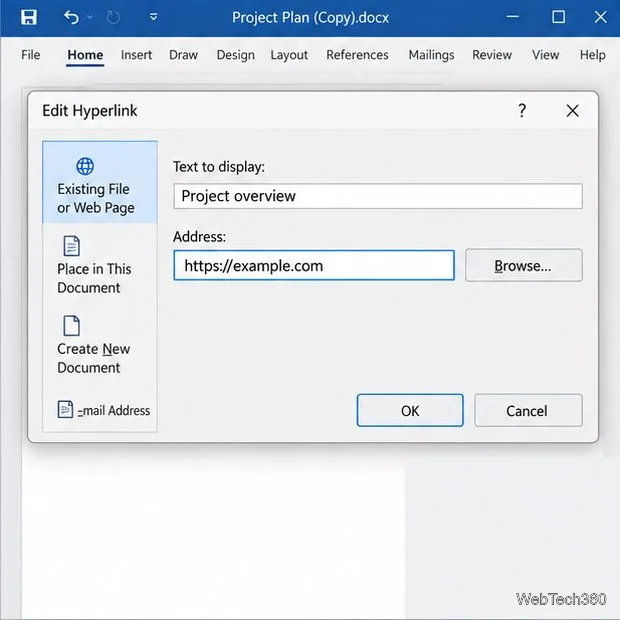620x620 pixels.
Task: Open the Draw ribbon tab
Action: pyautogui.click(x=183, y=55)
